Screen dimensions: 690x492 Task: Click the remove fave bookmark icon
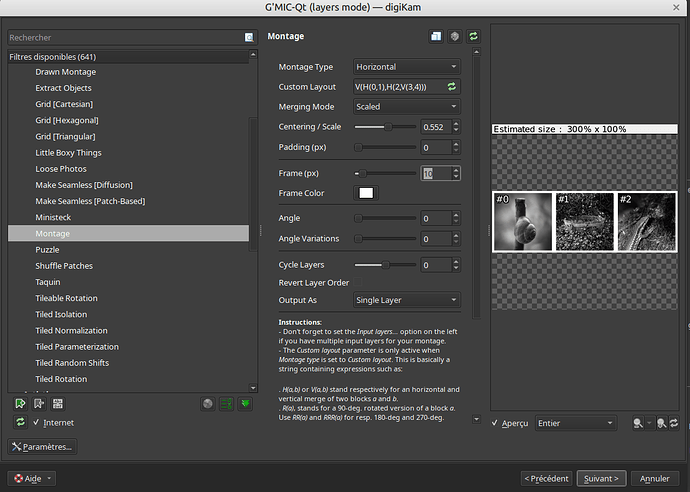[x=39, y=404]
